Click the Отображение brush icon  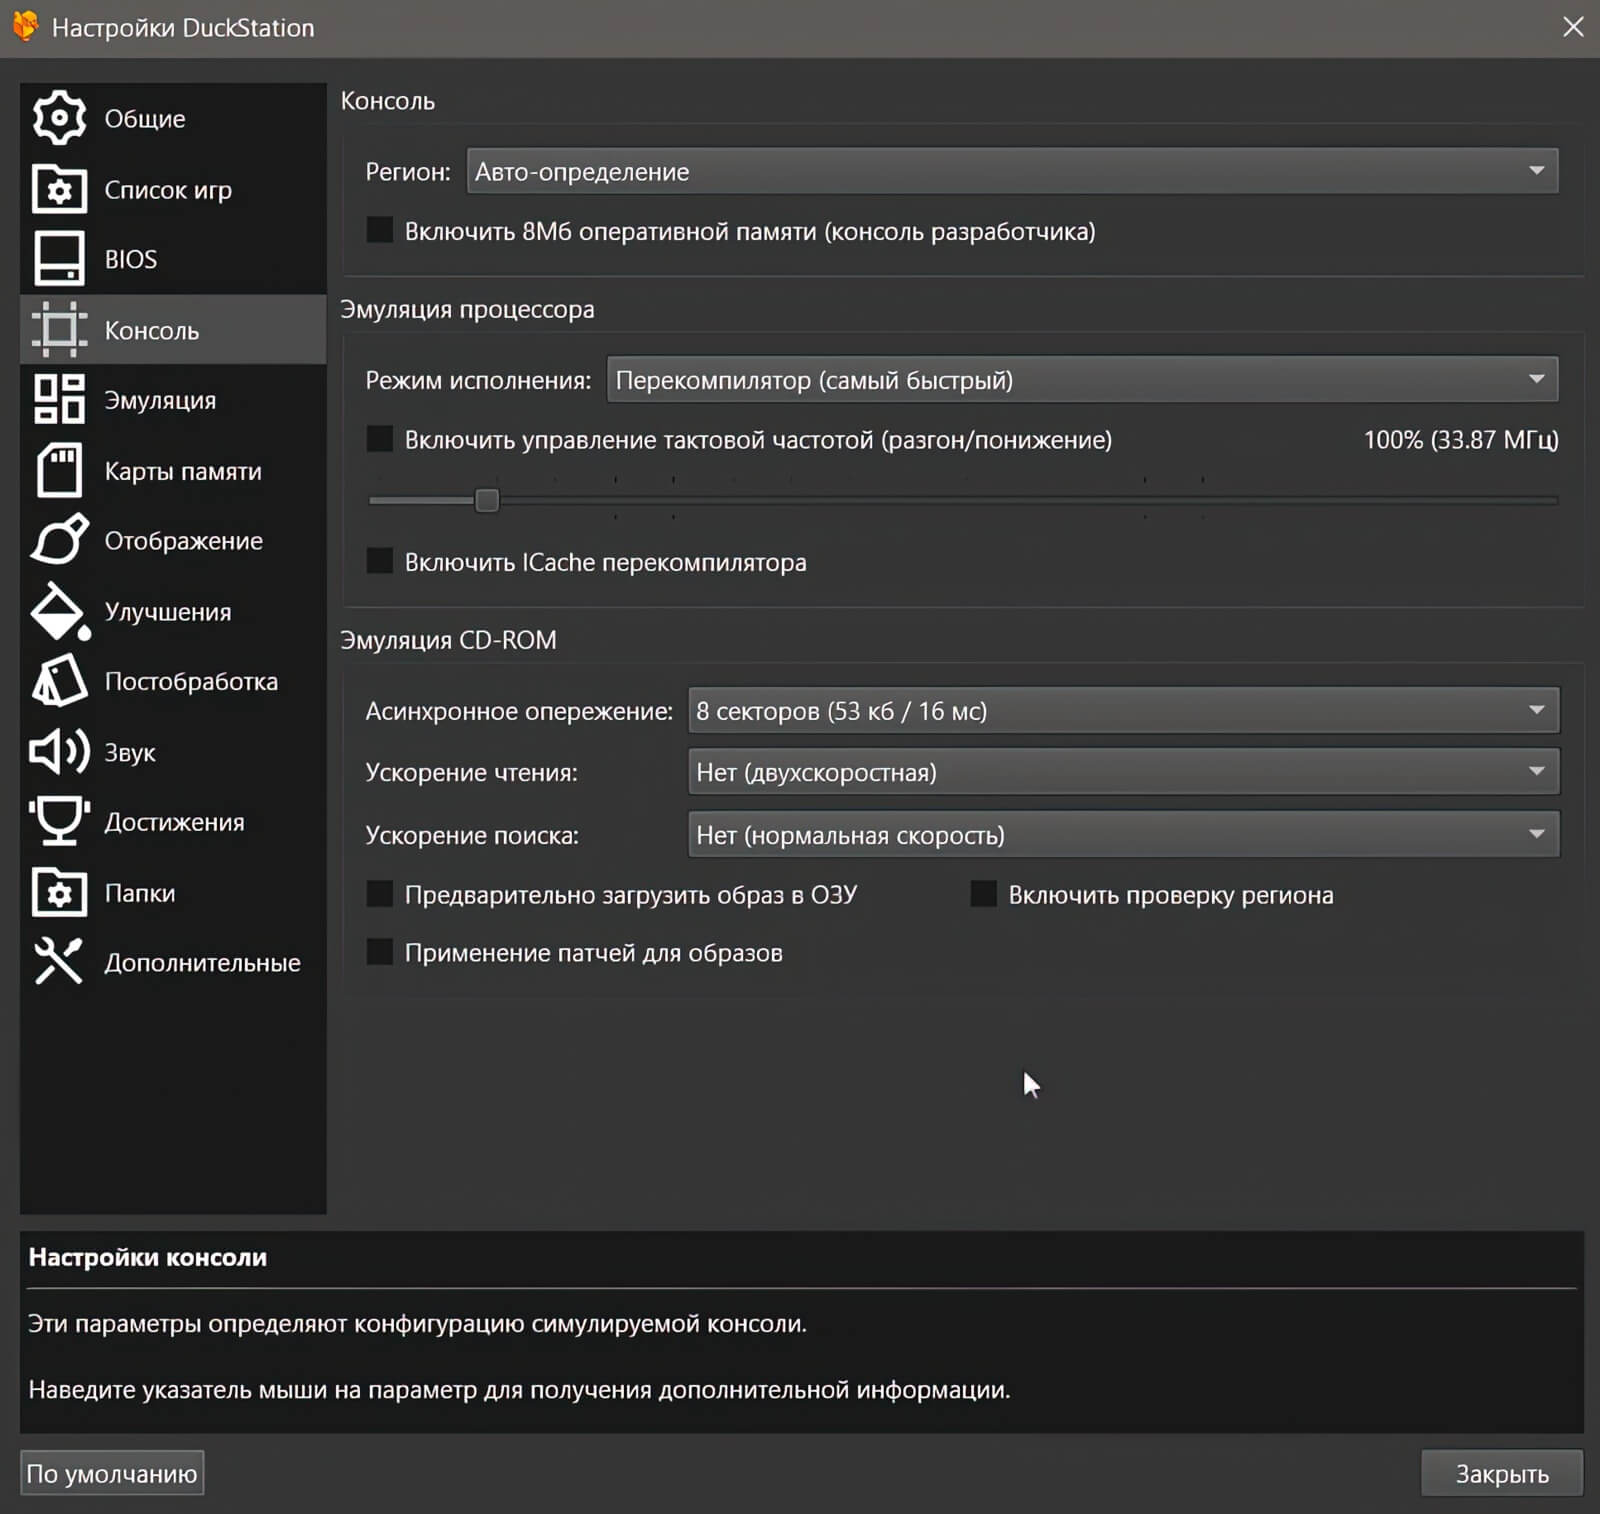[x=59, y=540]
